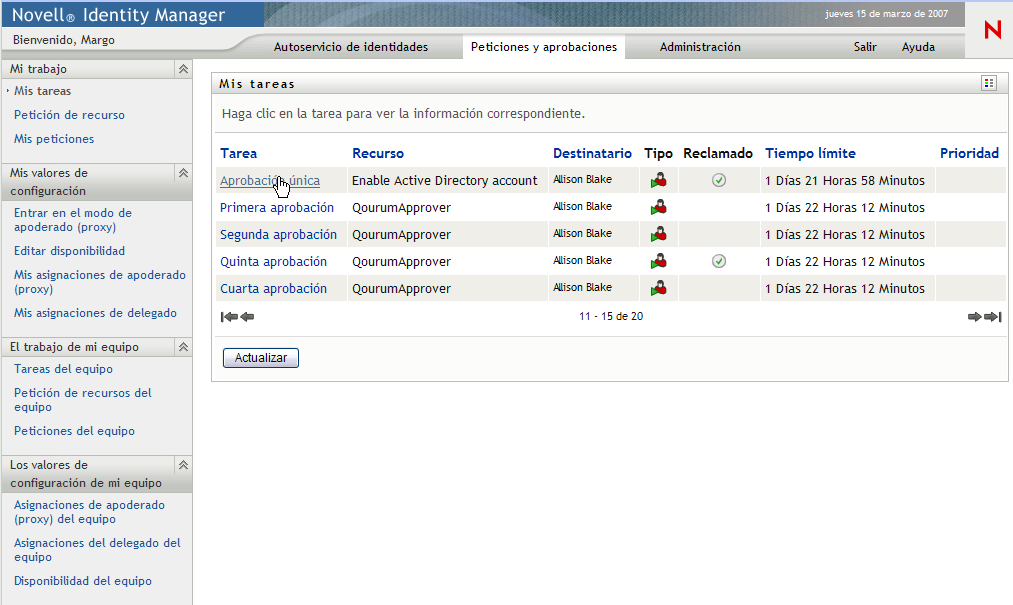1013x605 pixels.
Task: Click claimed checkmark on Aprobación única row
Action: point(718,180)
